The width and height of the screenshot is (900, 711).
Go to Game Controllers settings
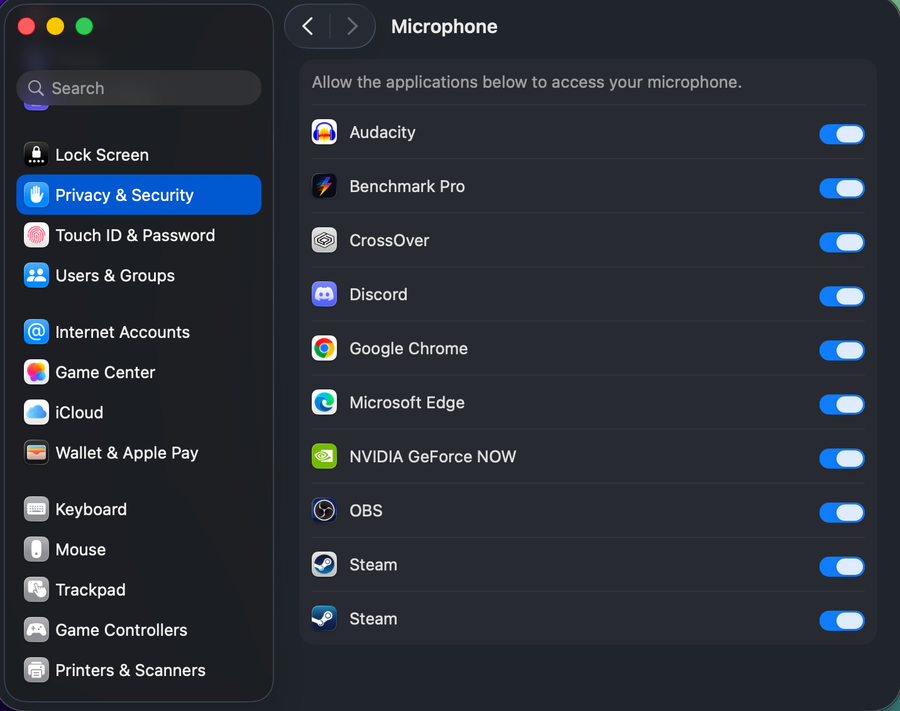click(x=139, y=630)
